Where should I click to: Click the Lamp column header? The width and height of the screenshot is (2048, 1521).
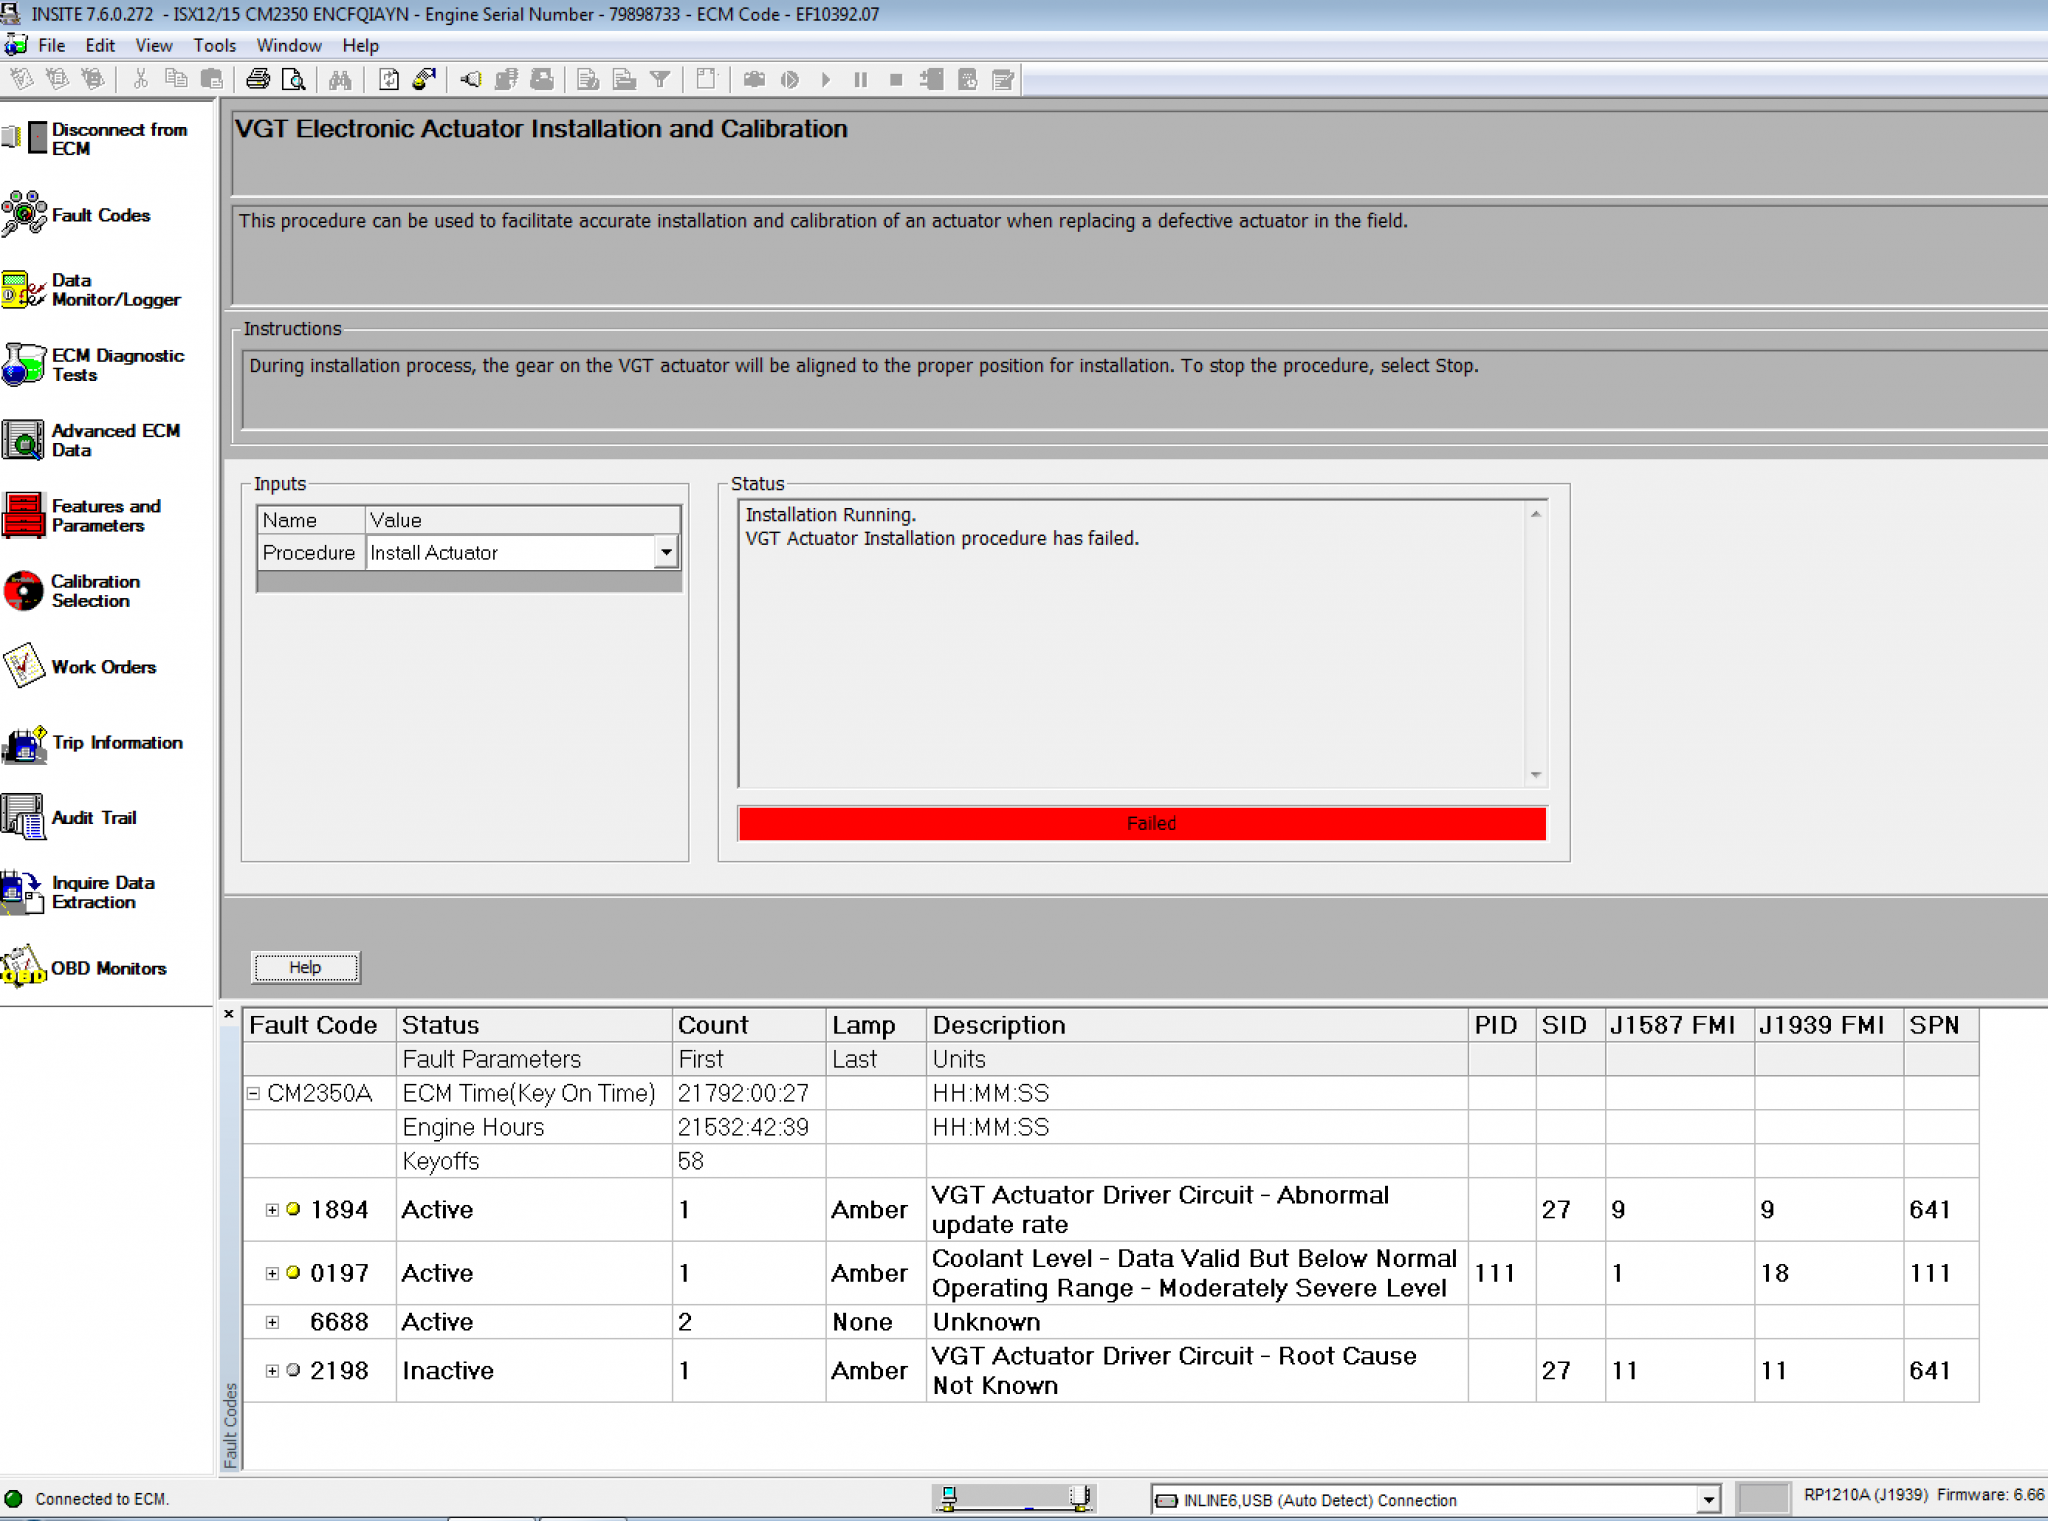[x=876, y=1025]
